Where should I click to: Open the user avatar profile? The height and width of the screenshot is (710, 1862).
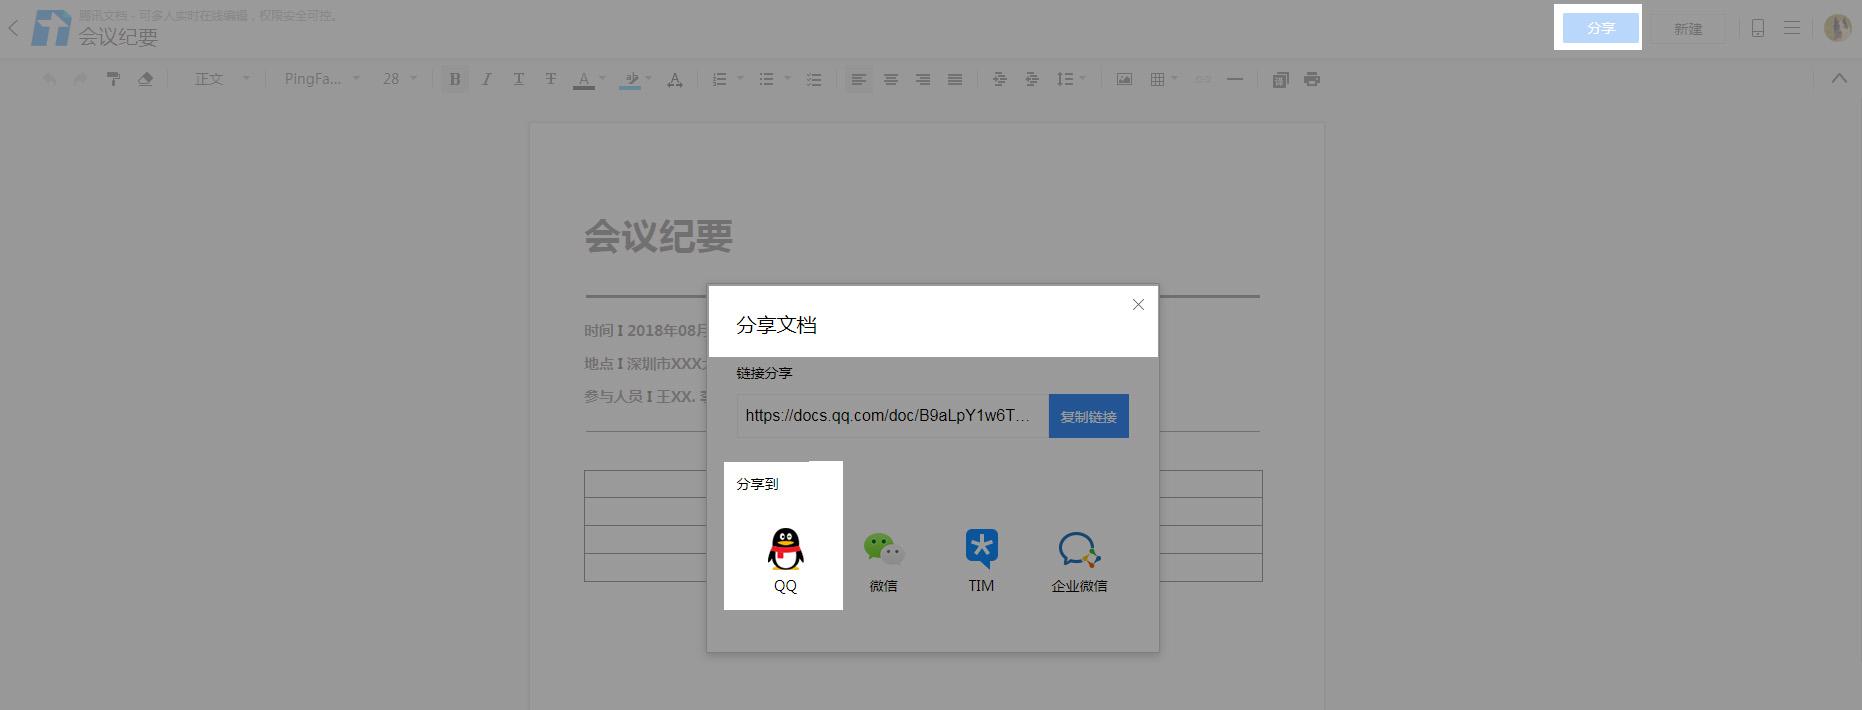(x=1837, y=28)
